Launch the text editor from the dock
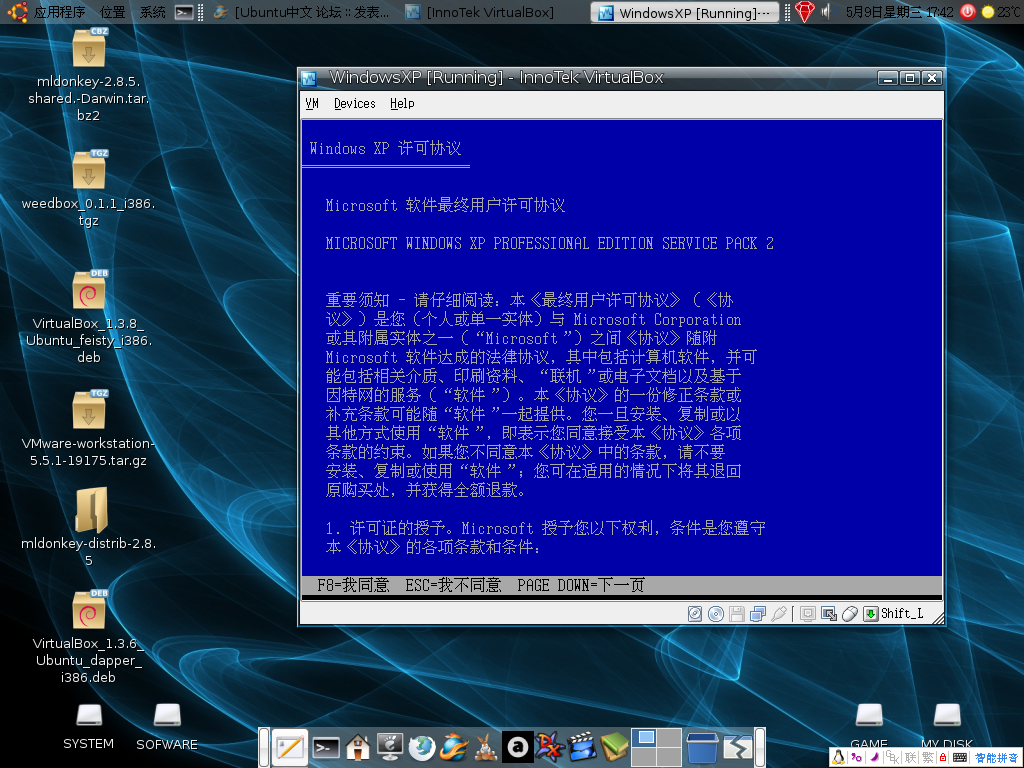This screenshot has width=1024, height=768. (289, 747)
